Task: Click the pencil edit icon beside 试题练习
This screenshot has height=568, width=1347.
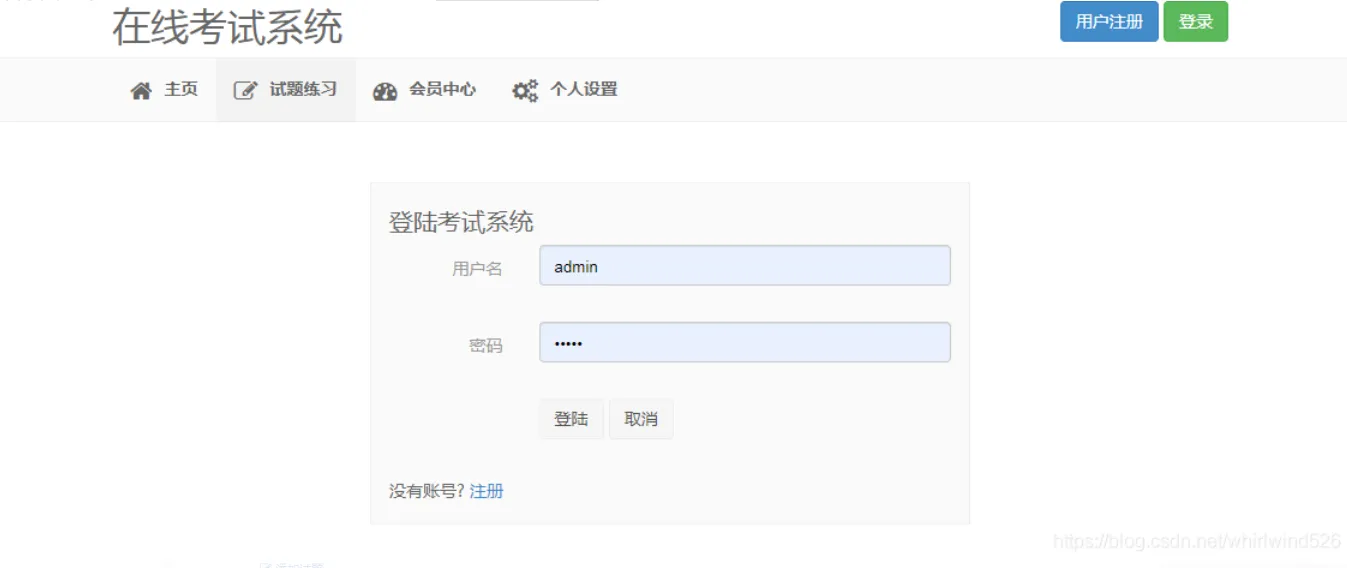Action: click(245, 91)
